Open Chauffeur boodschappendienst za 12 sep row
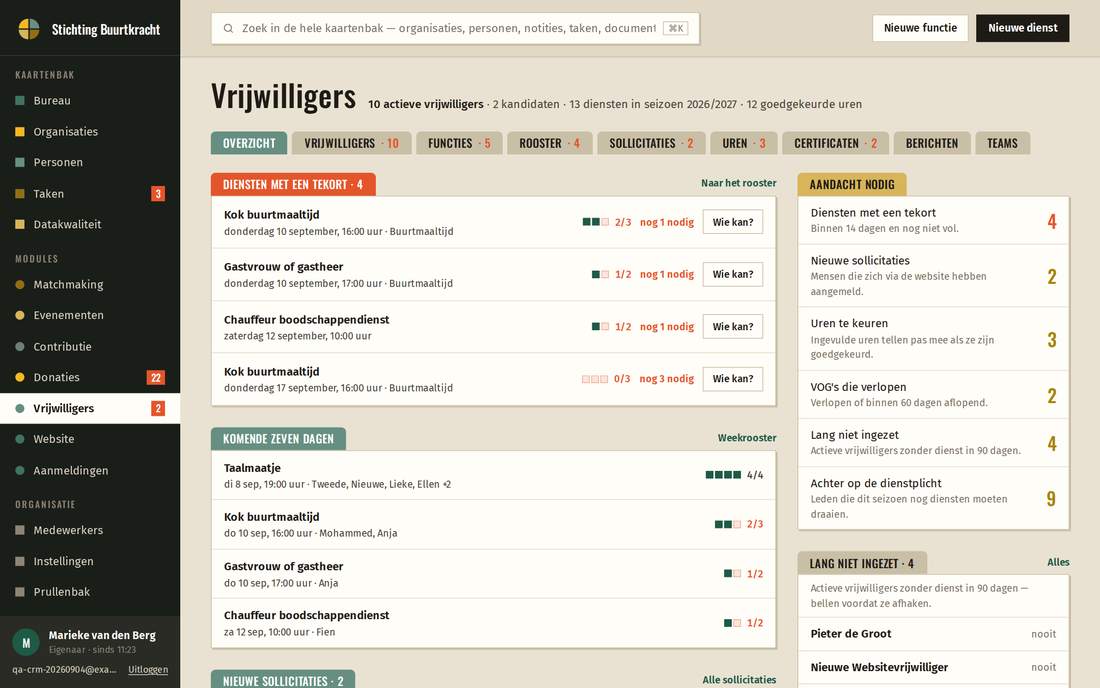1100x688 pixels. pyautogui.click(x=494, y=623)
